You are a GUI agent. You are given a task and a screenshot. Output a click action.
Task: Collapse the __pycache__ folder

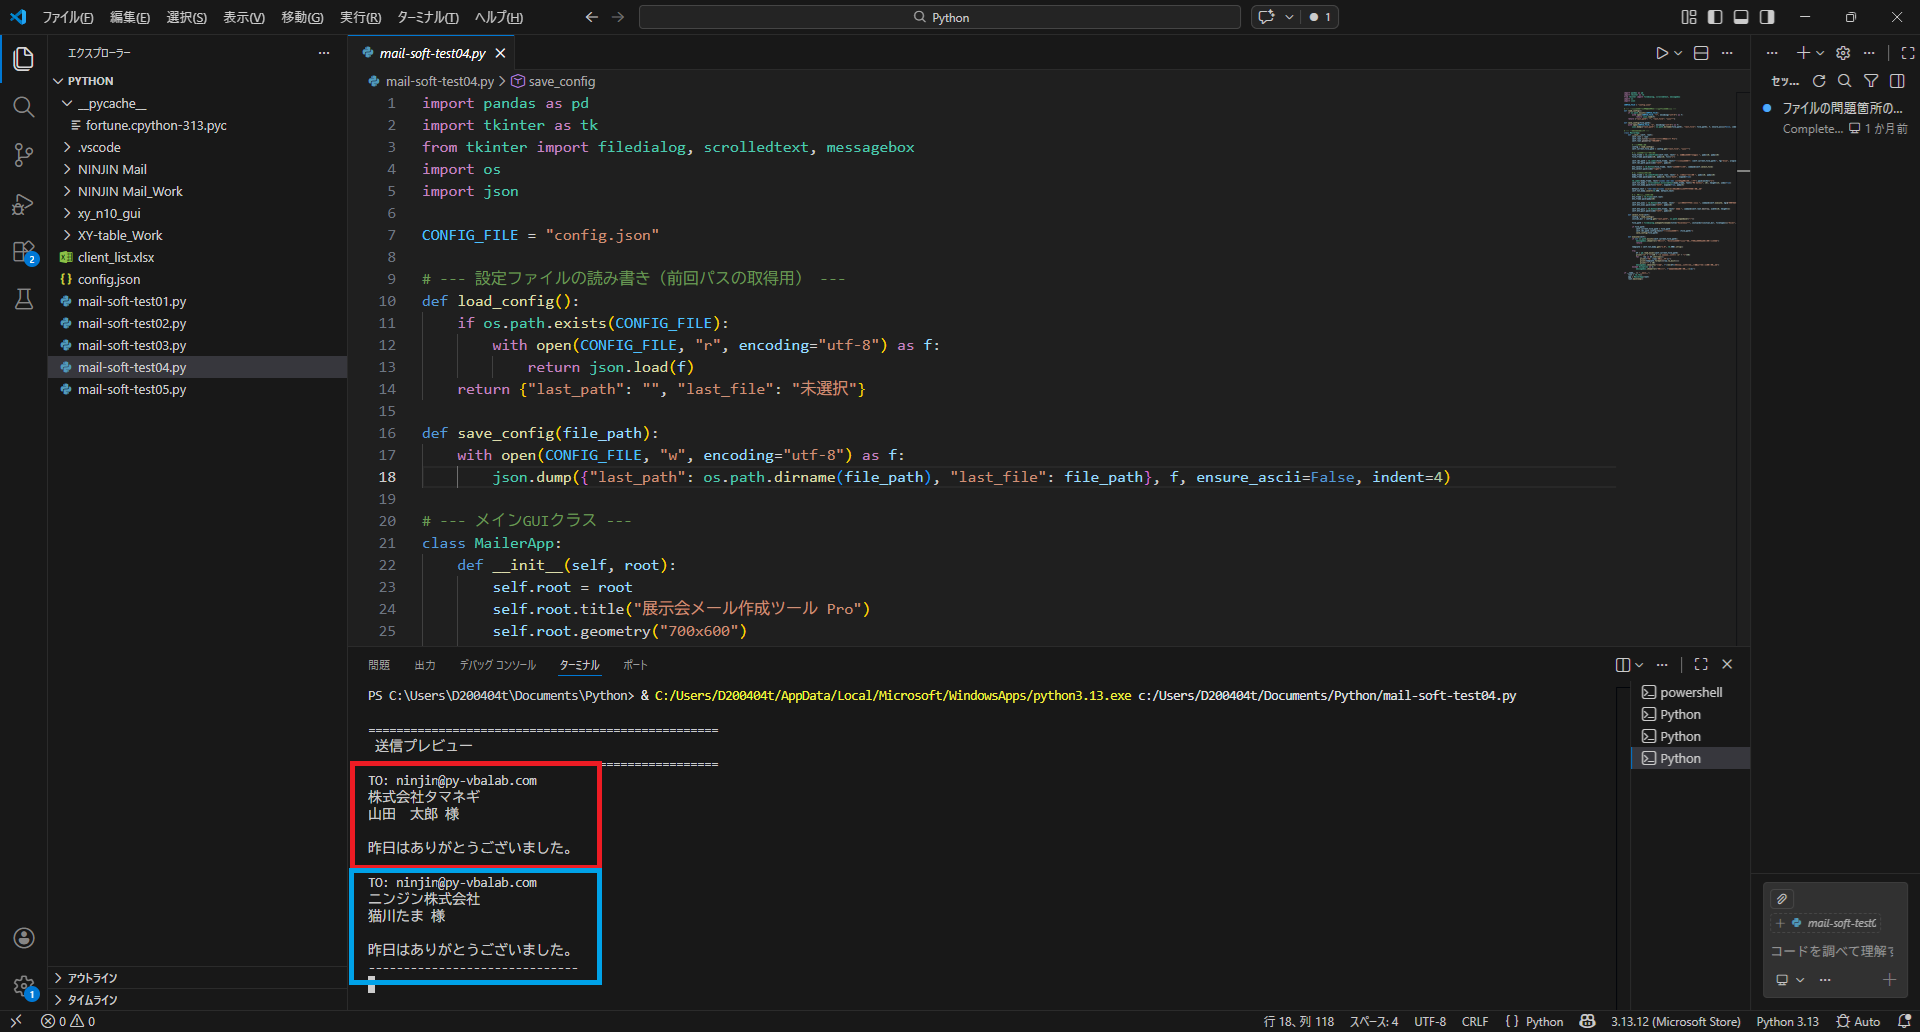(111, 103)
